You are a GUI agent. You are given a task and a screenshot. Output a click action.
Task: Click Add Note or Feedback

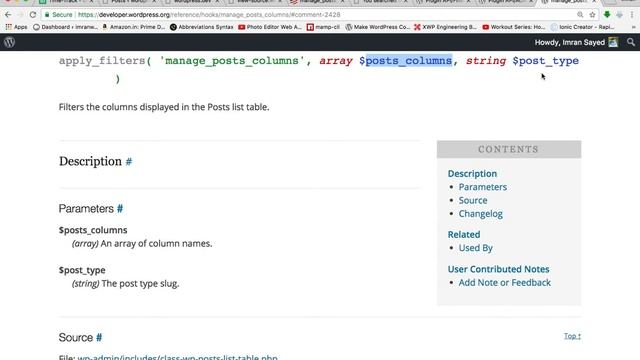click(x=504, y=282)
